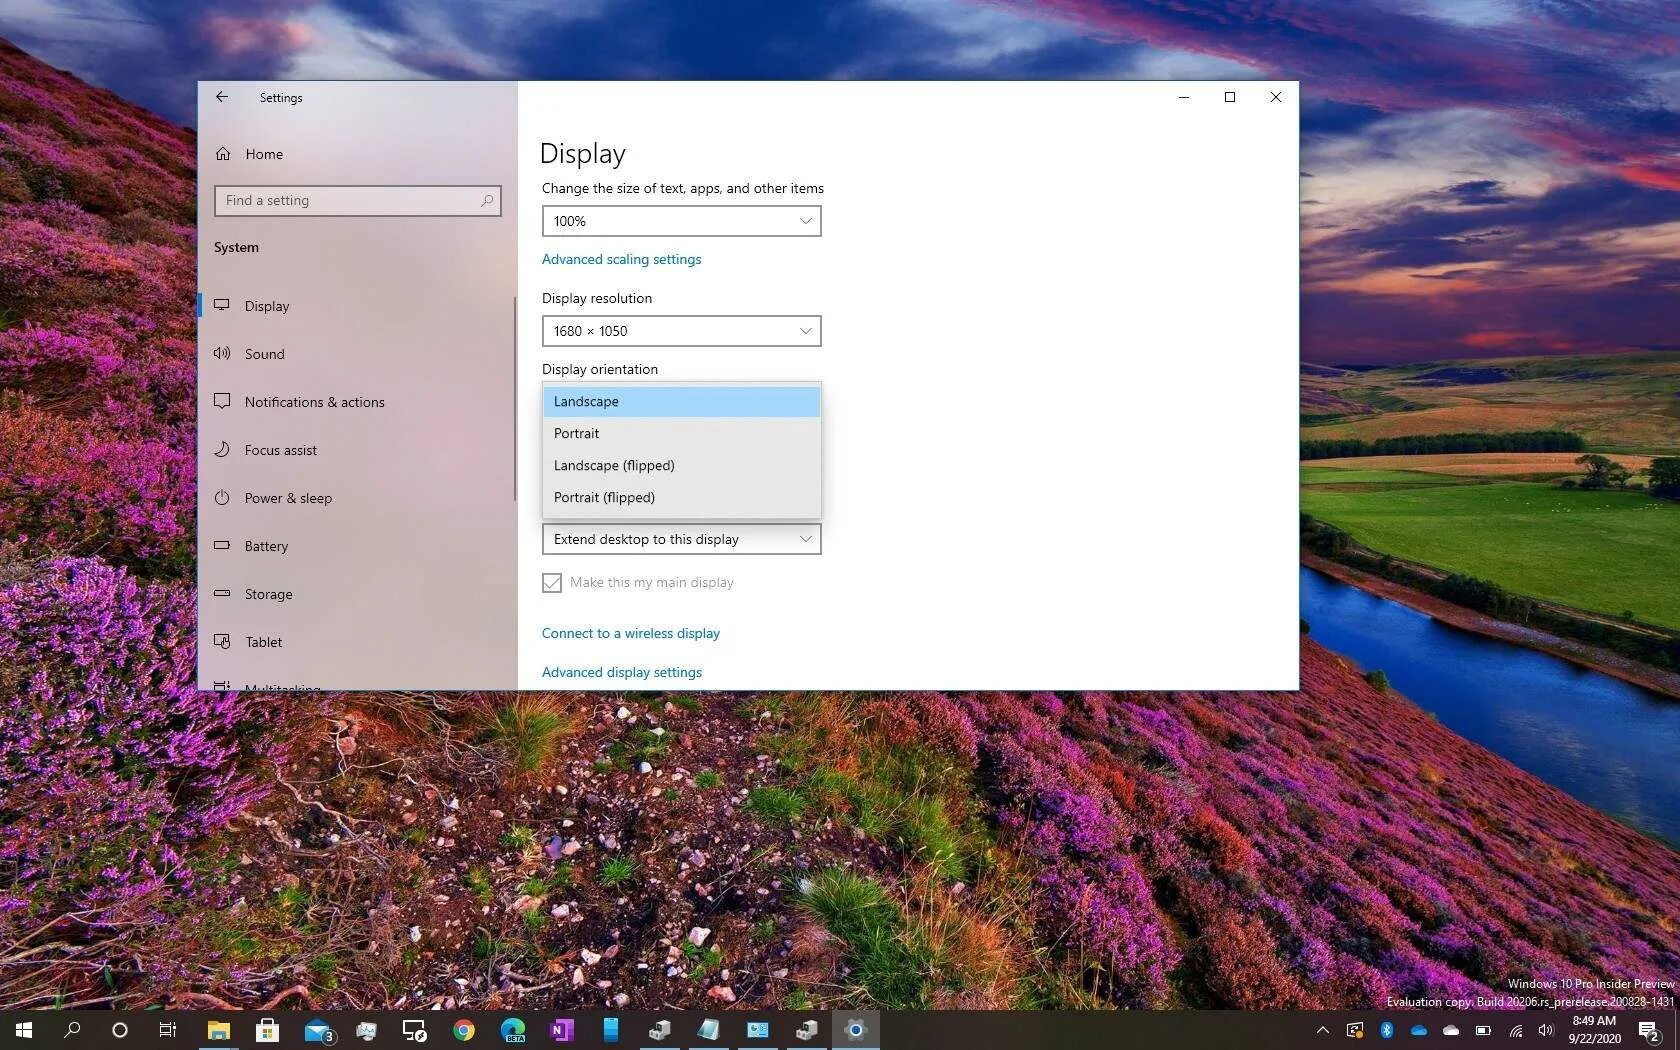1680x1050 pixels.
Task: Open OneNote from the taskbar
Action: (x=561, y=1030)
